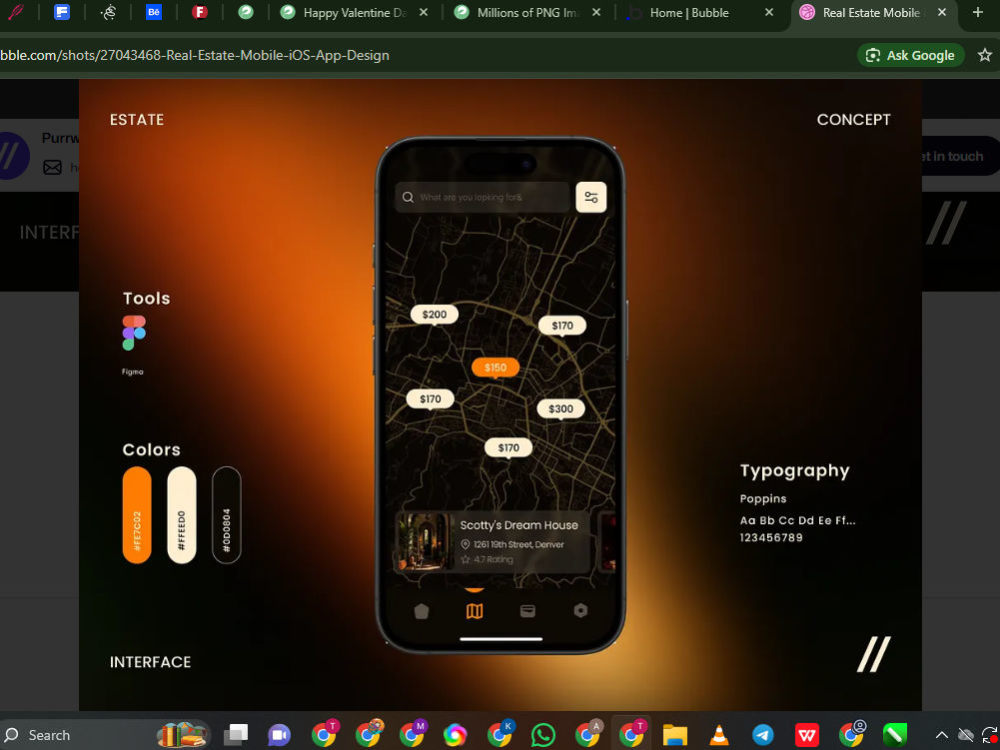Open a new browser tab
The image size is (1000, 750).
coord(978,13)
